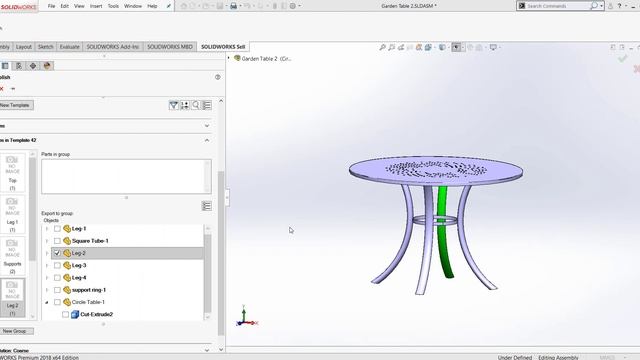This screenshot has width=640, height=360.
Task: Uncheck the Leg-2 checkbox
Action: click(57, 253)
